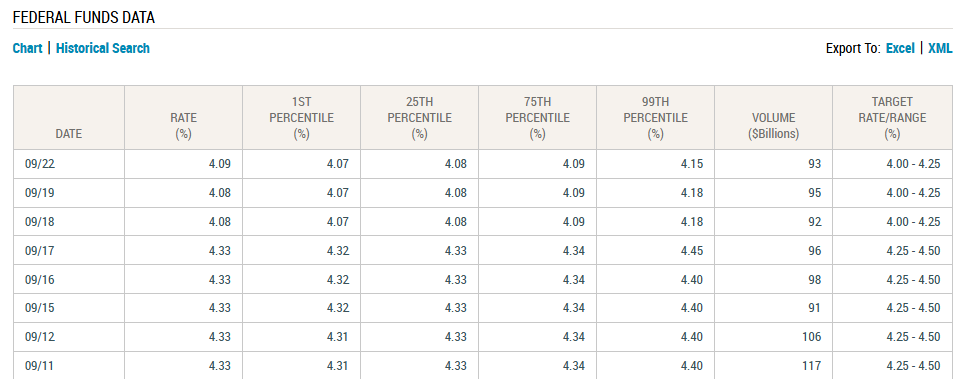
Task: Select the 09/16 date cell
Action: click(69, 279)
